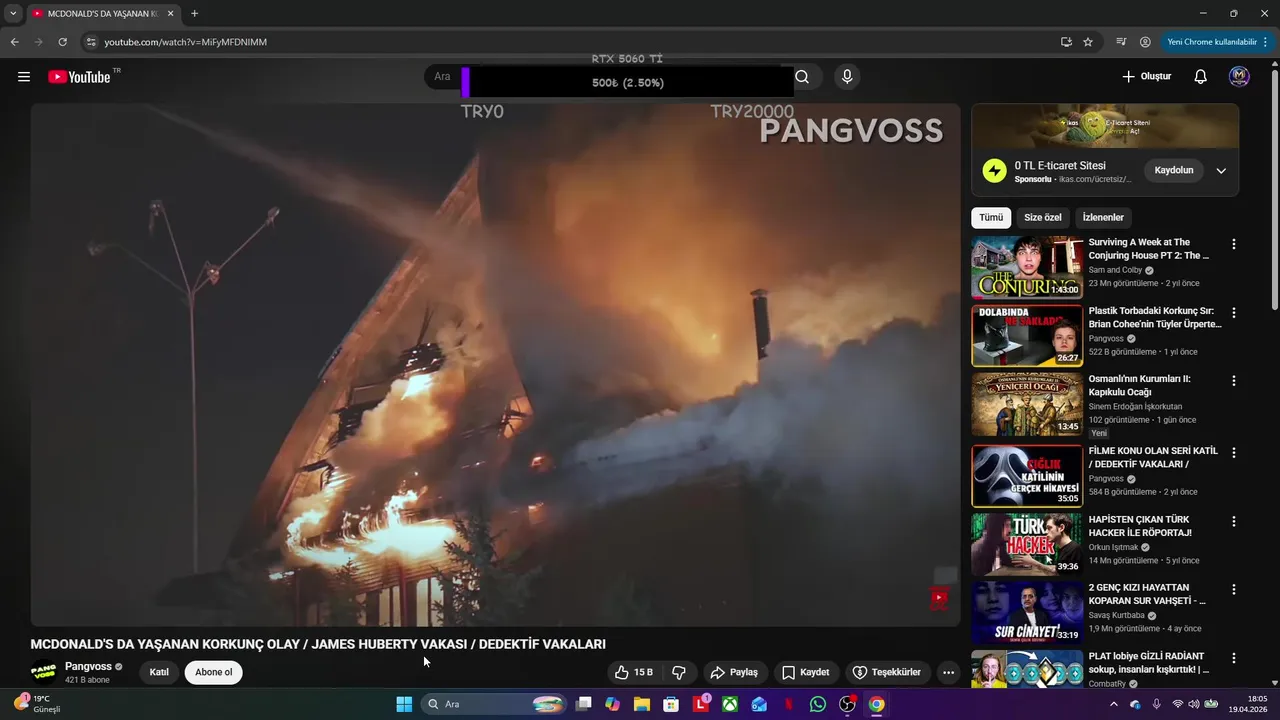This screenshot has width=1280, height=720.
Task: Open options for PLAT lobiye video
Action: coord(1233,658)
